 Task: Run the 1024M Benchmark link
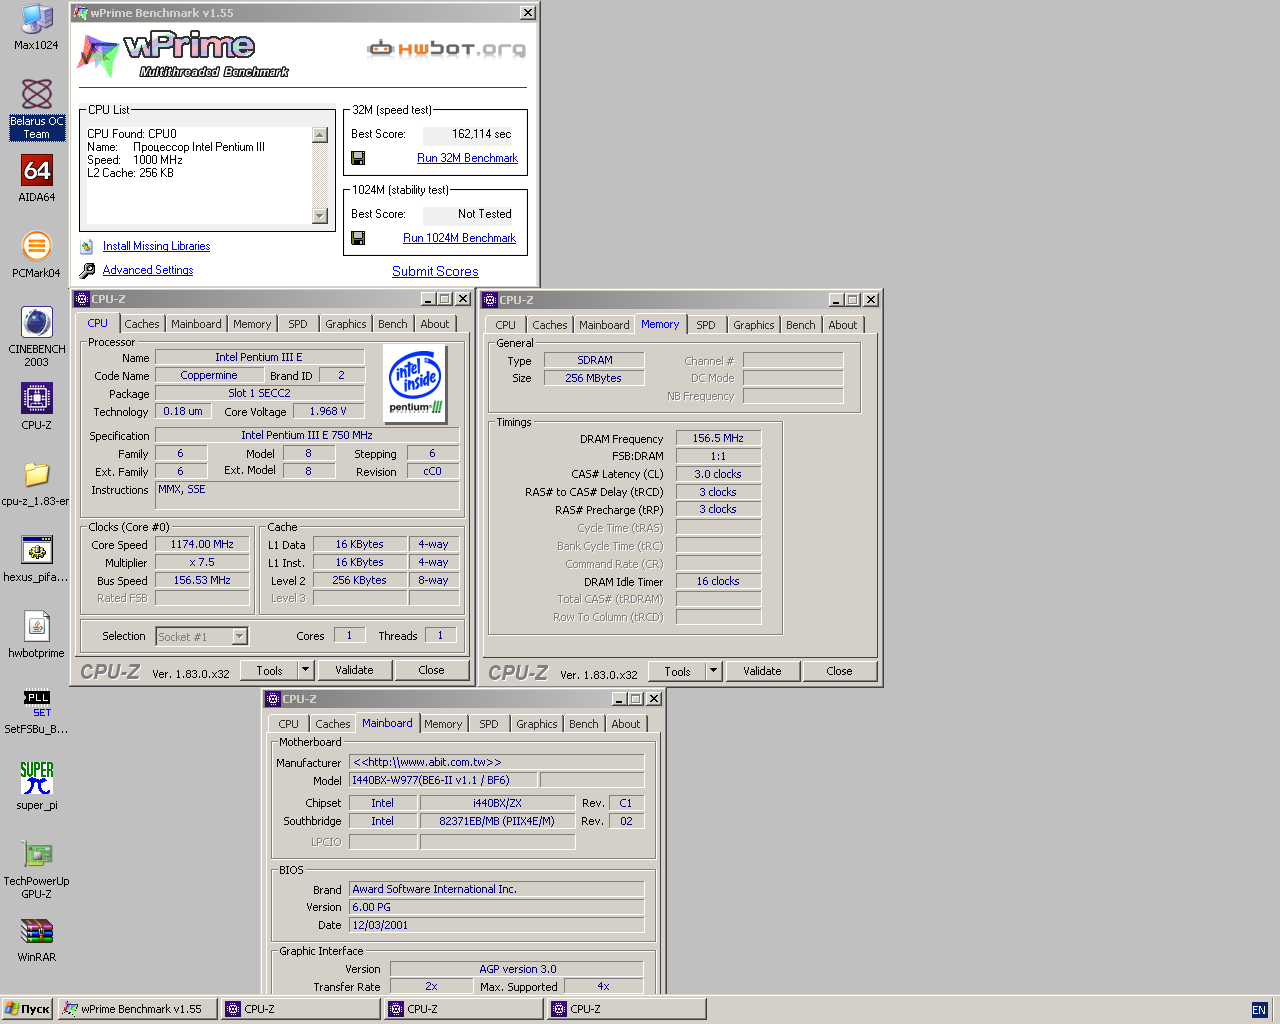point(459,238)
